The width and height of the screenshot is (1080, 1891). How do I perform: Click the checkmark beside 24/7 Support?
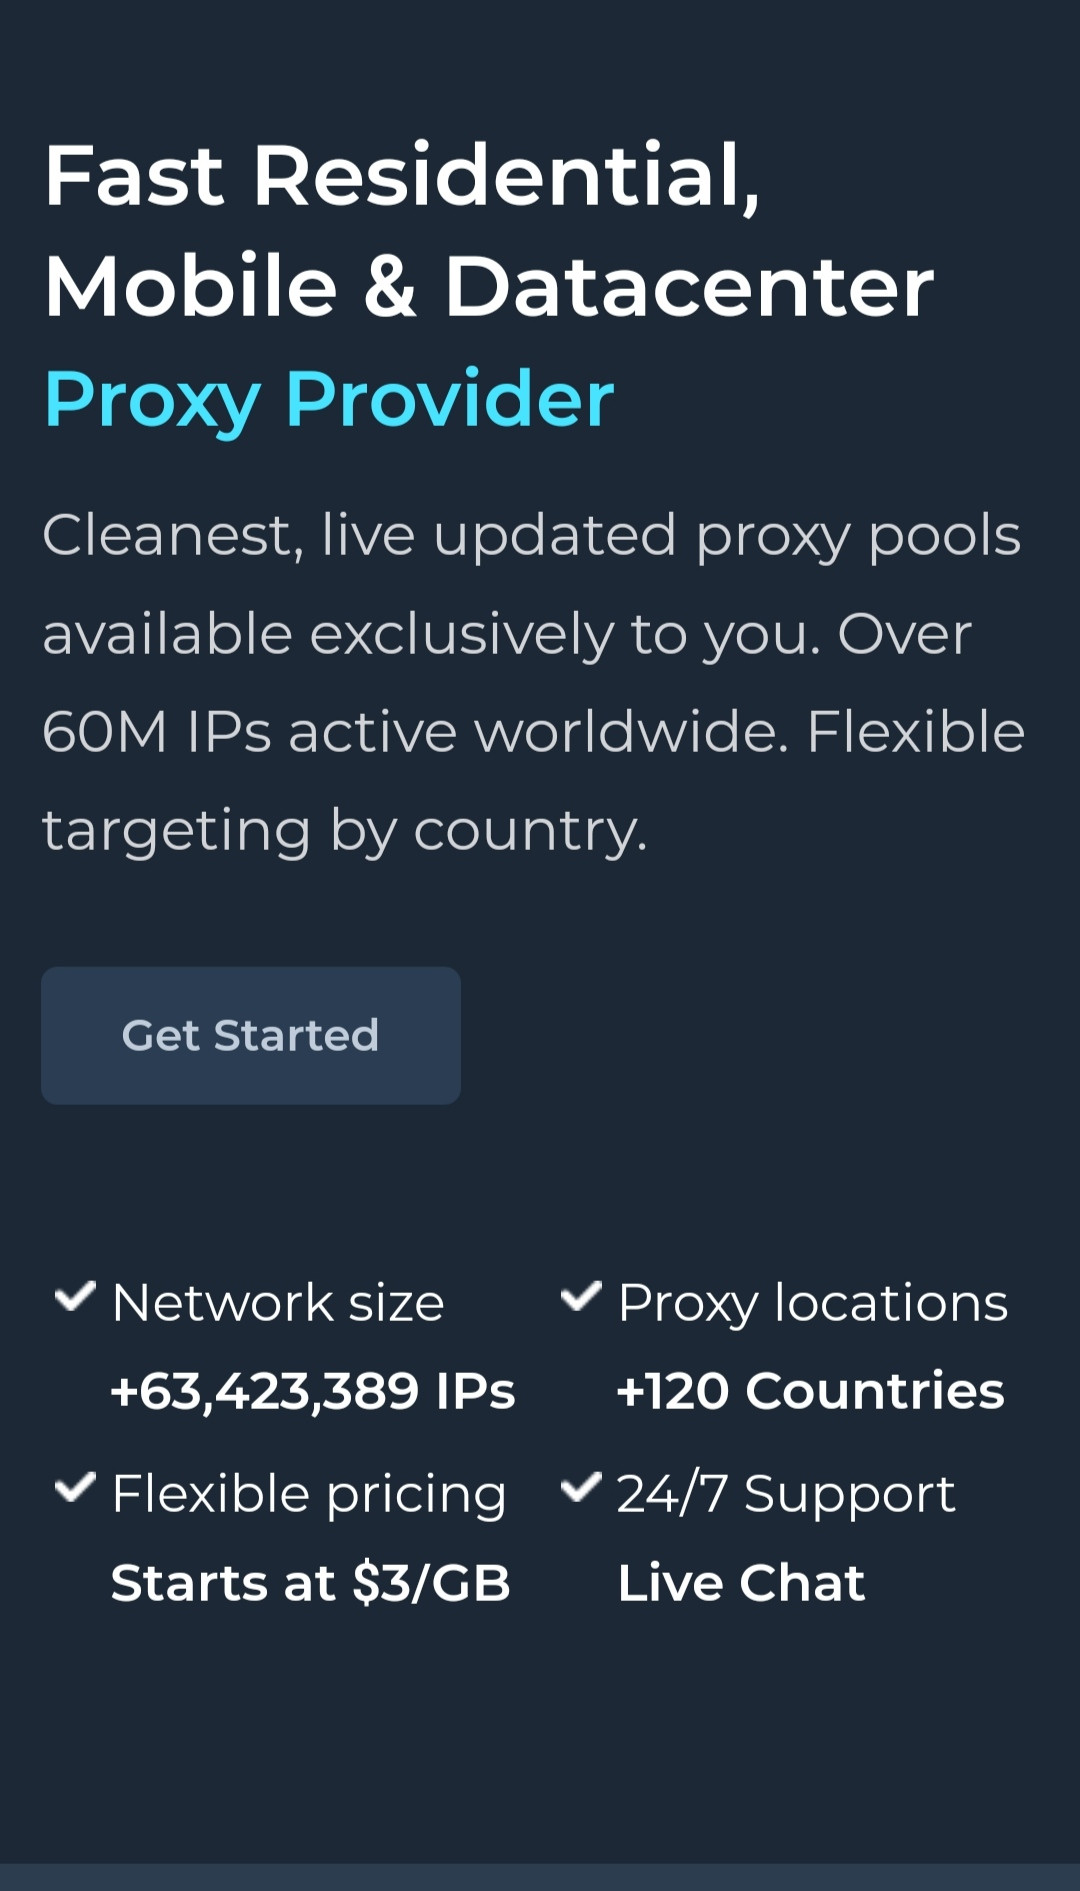coord(581,1487)
